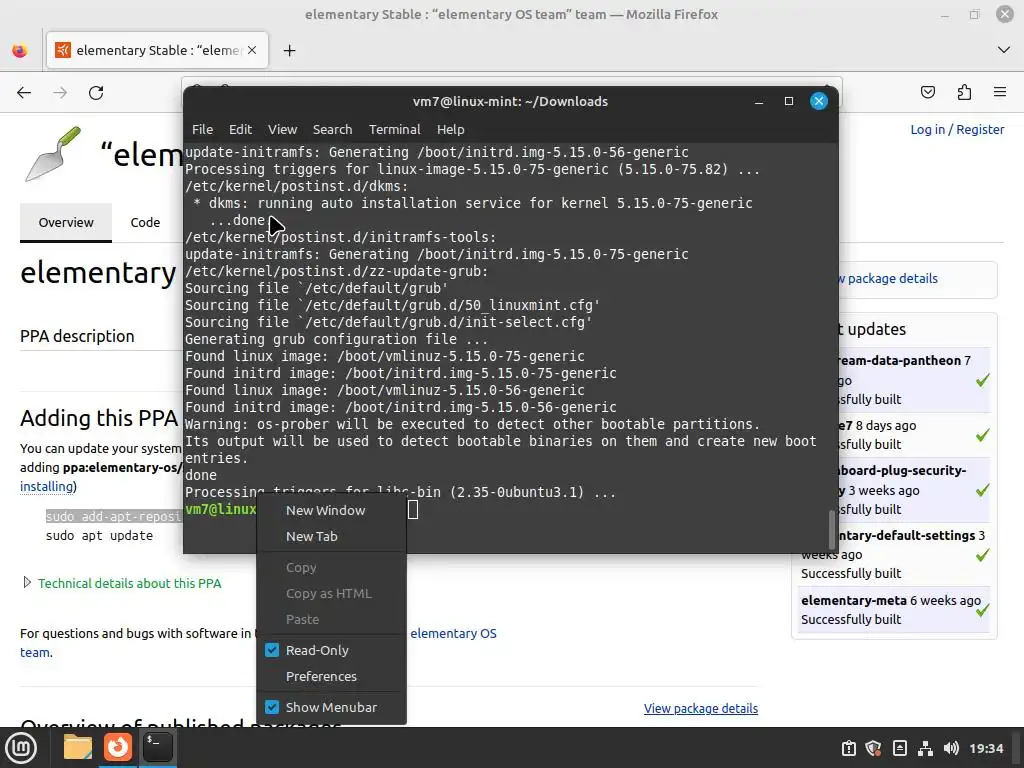Open the Firefox Extensions menu
Viewport: 1024px width, 768px height.
point(964,92)
